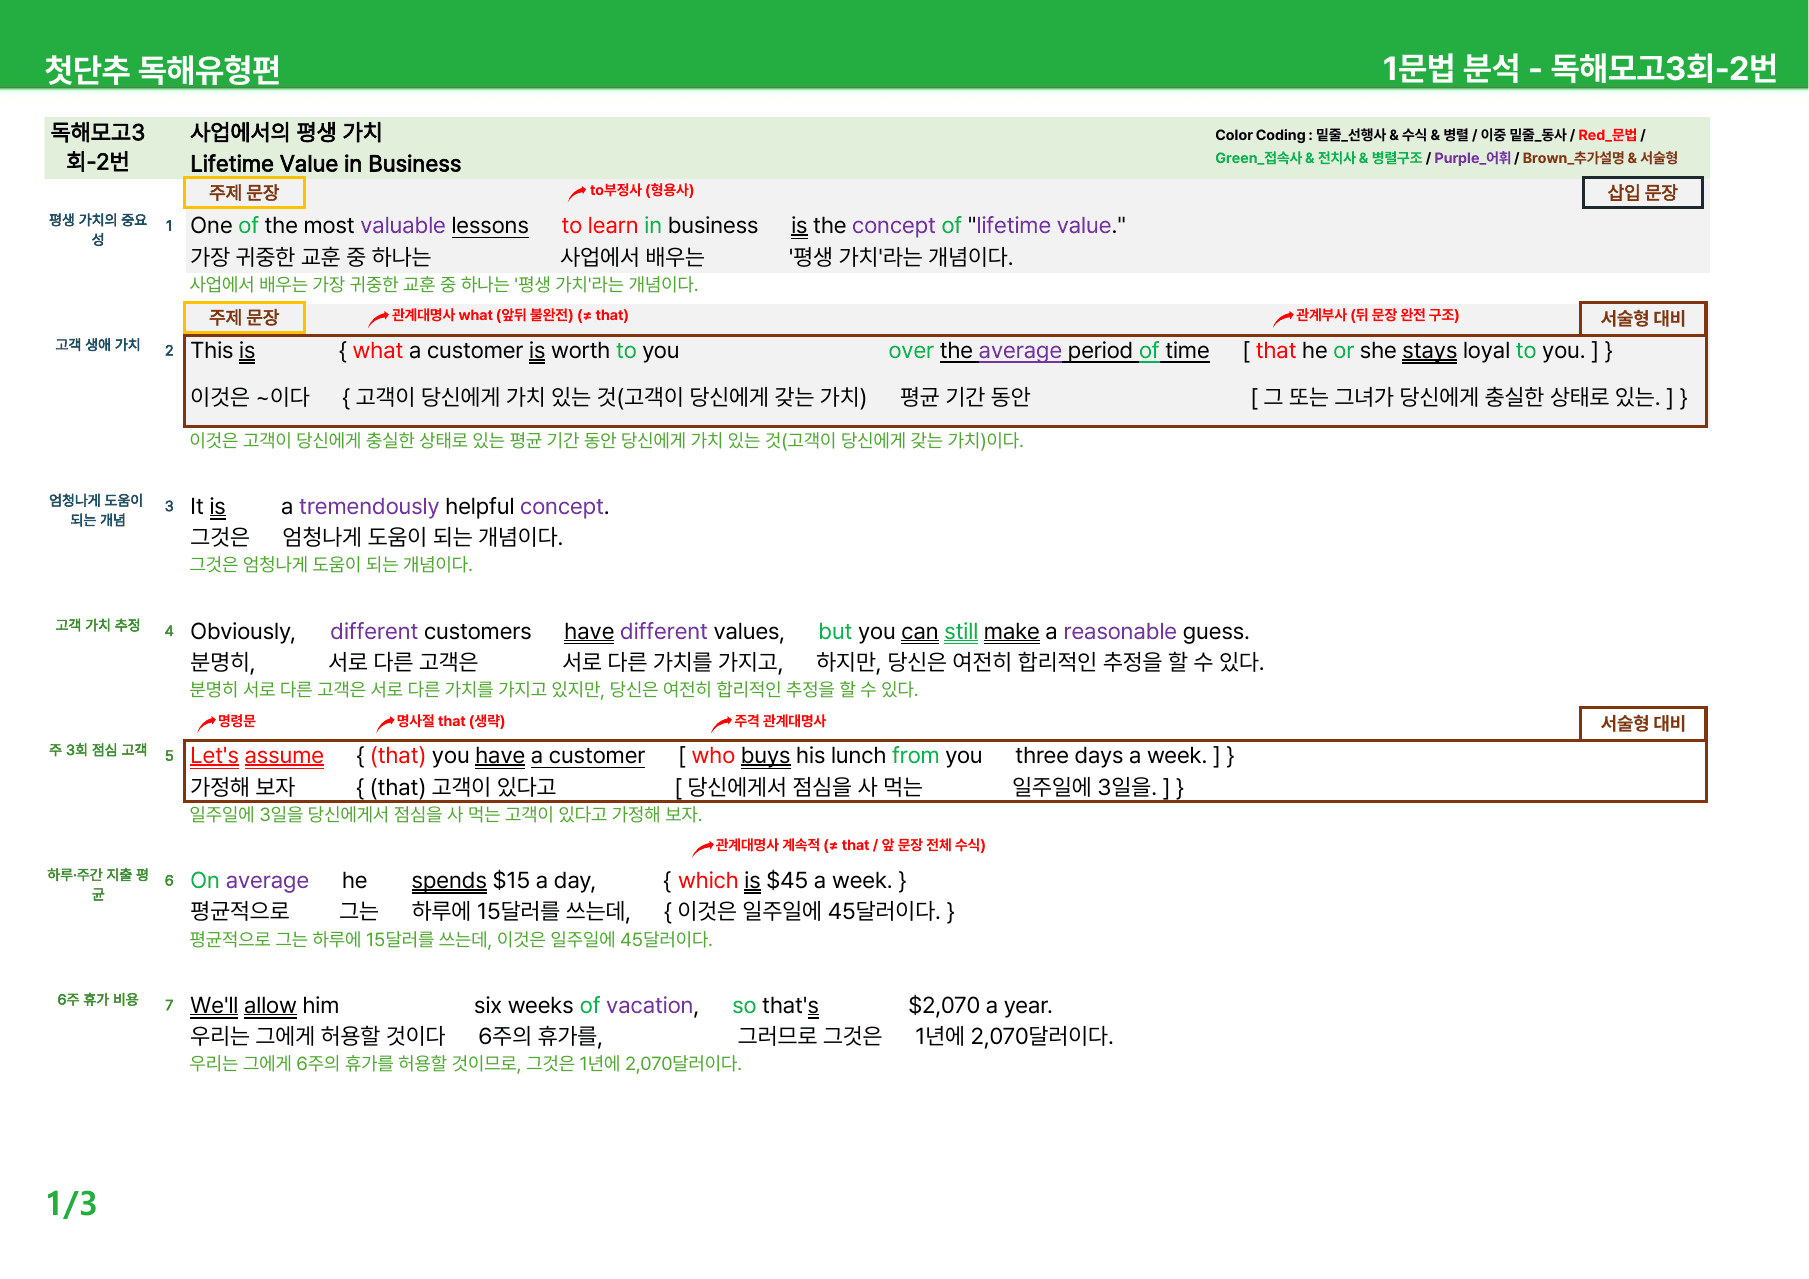Click the phrase 'spends $15 a day,'
This screenshot has width=1809, height=1279.
[x=504, y=881]
